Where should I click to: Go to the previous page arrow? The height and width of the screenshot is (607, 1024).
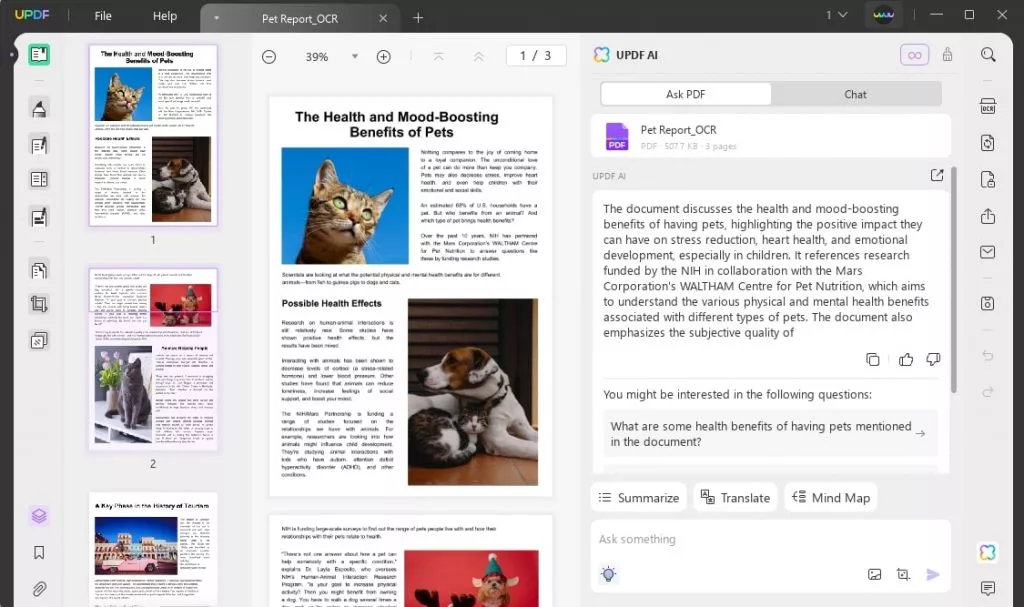[479, 57]
